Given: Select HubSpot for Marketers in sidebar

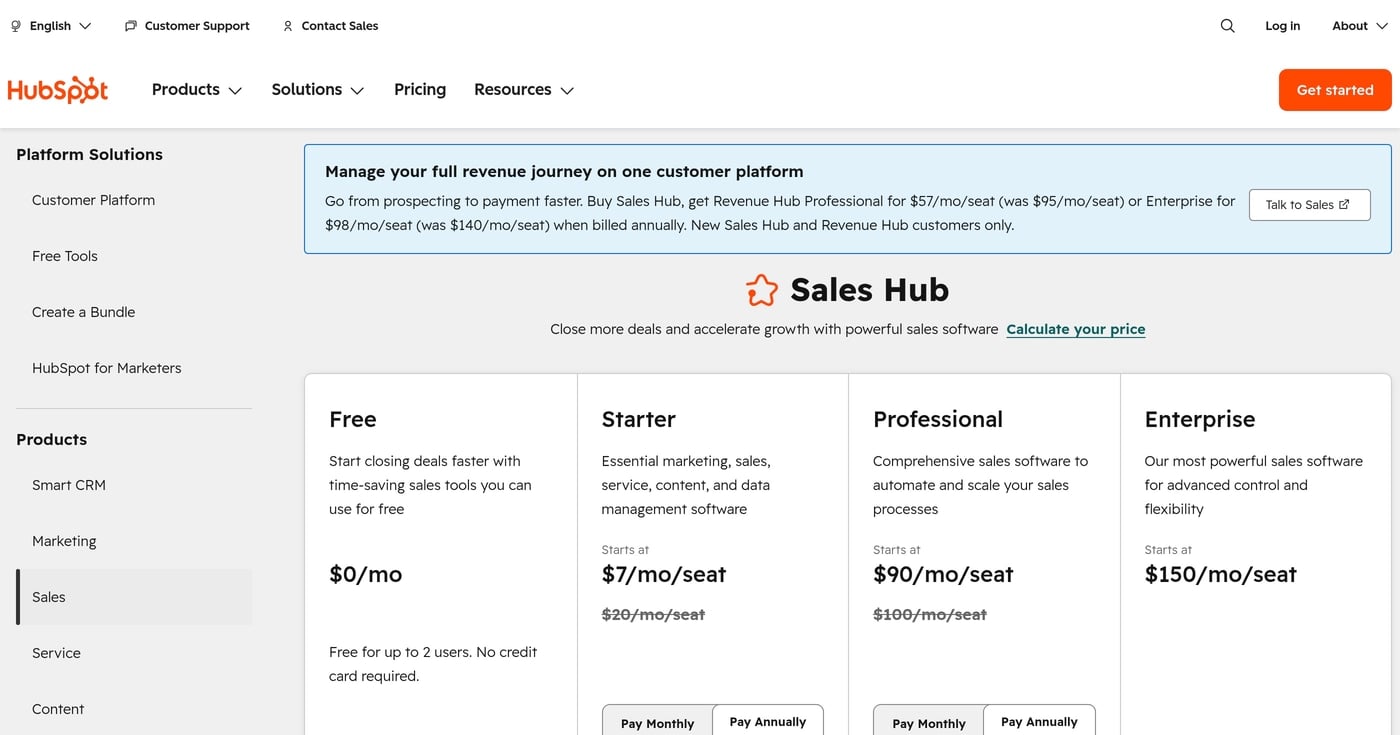Looking at the screenshot, I should pyautogui.click(x=107, y=368).
